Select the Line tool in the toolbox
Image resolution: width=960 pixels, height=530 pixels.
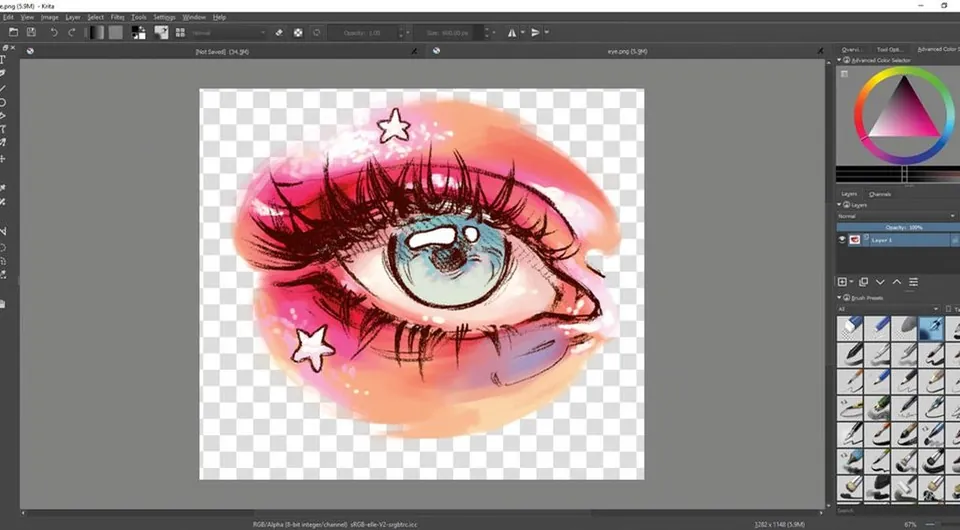[3, 89]
